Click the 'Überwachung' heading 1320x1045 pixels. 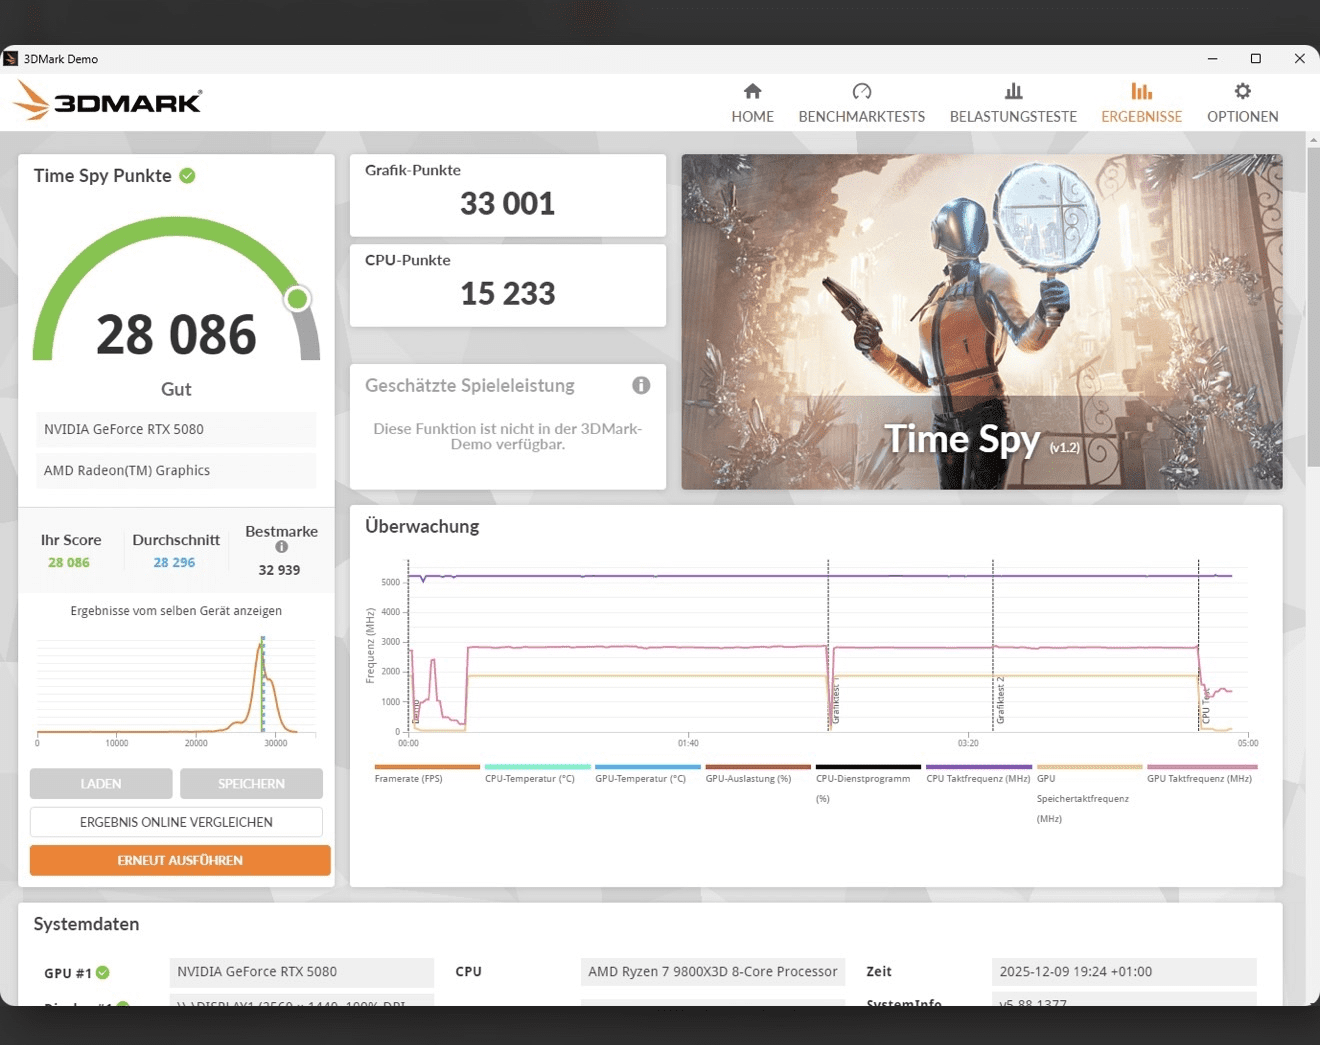point(422,526)
